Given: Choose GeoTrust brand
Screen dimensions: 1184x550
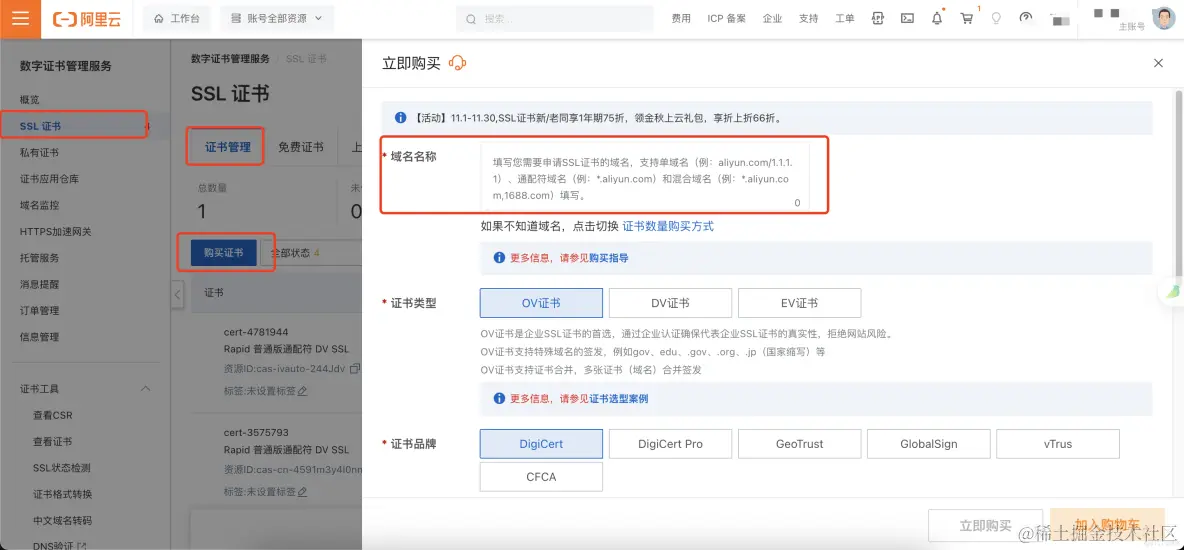Looking at the screenshot, I should click(800, 444).
